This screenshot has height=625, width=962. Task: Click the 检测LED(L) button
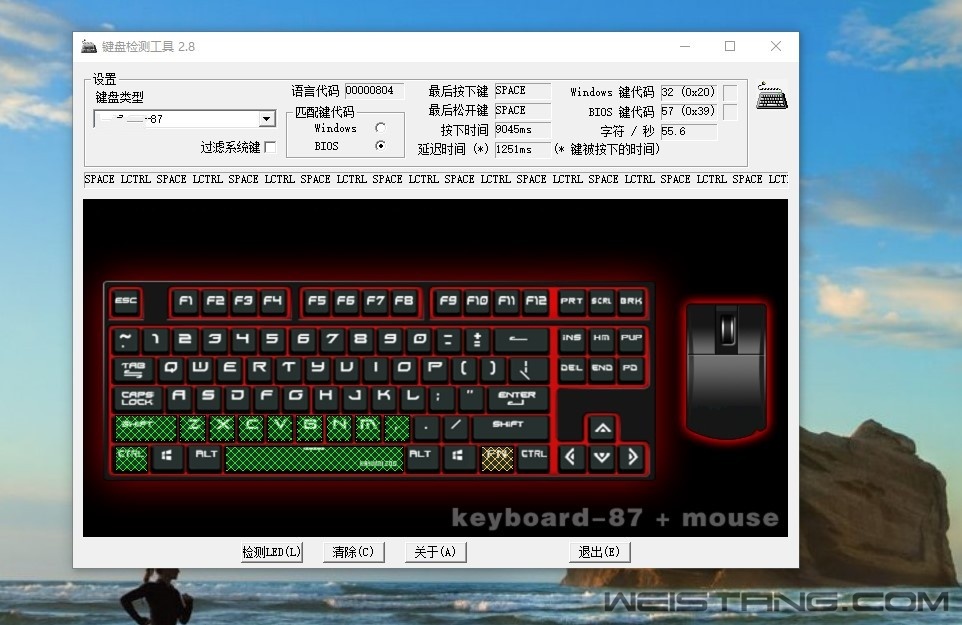click(271, 552)
